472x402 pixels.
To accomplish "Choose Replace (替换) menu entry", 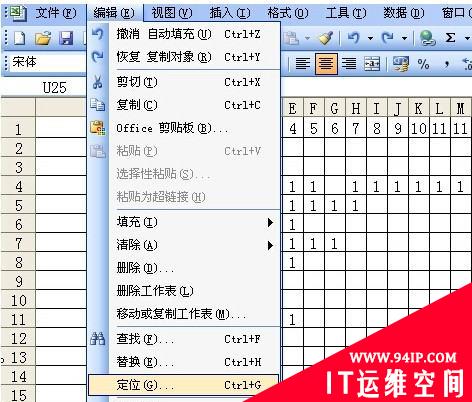I will 183,362.
